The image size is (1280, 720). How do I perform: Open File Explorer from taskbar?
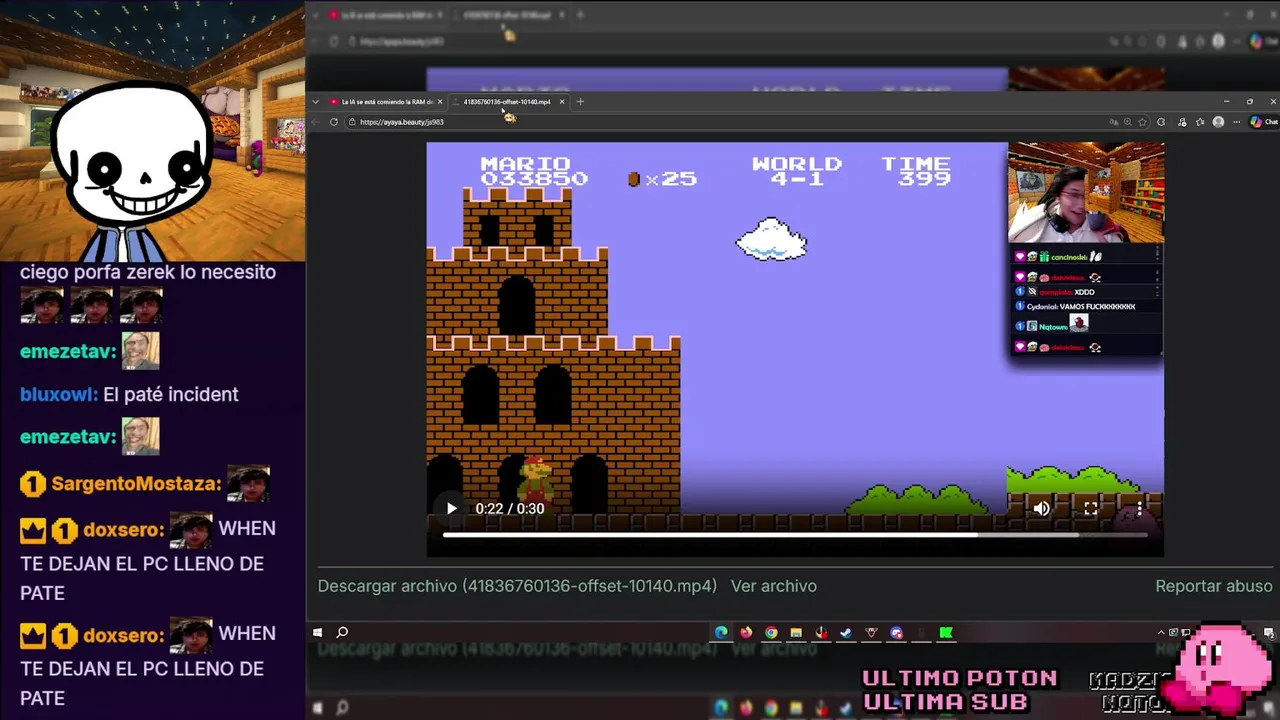pos(796,632)
